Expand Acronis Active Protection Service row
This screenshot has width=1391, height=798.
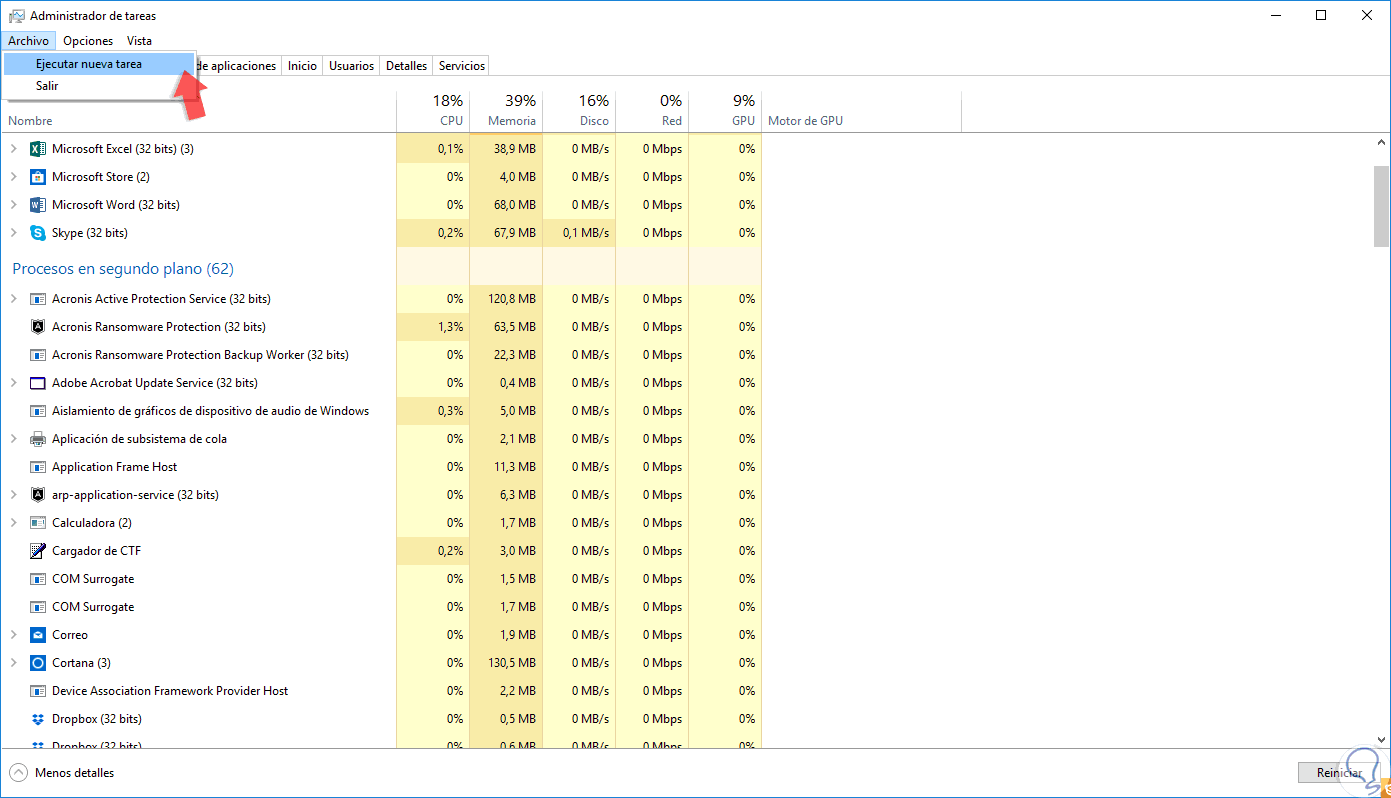[14, 299]
